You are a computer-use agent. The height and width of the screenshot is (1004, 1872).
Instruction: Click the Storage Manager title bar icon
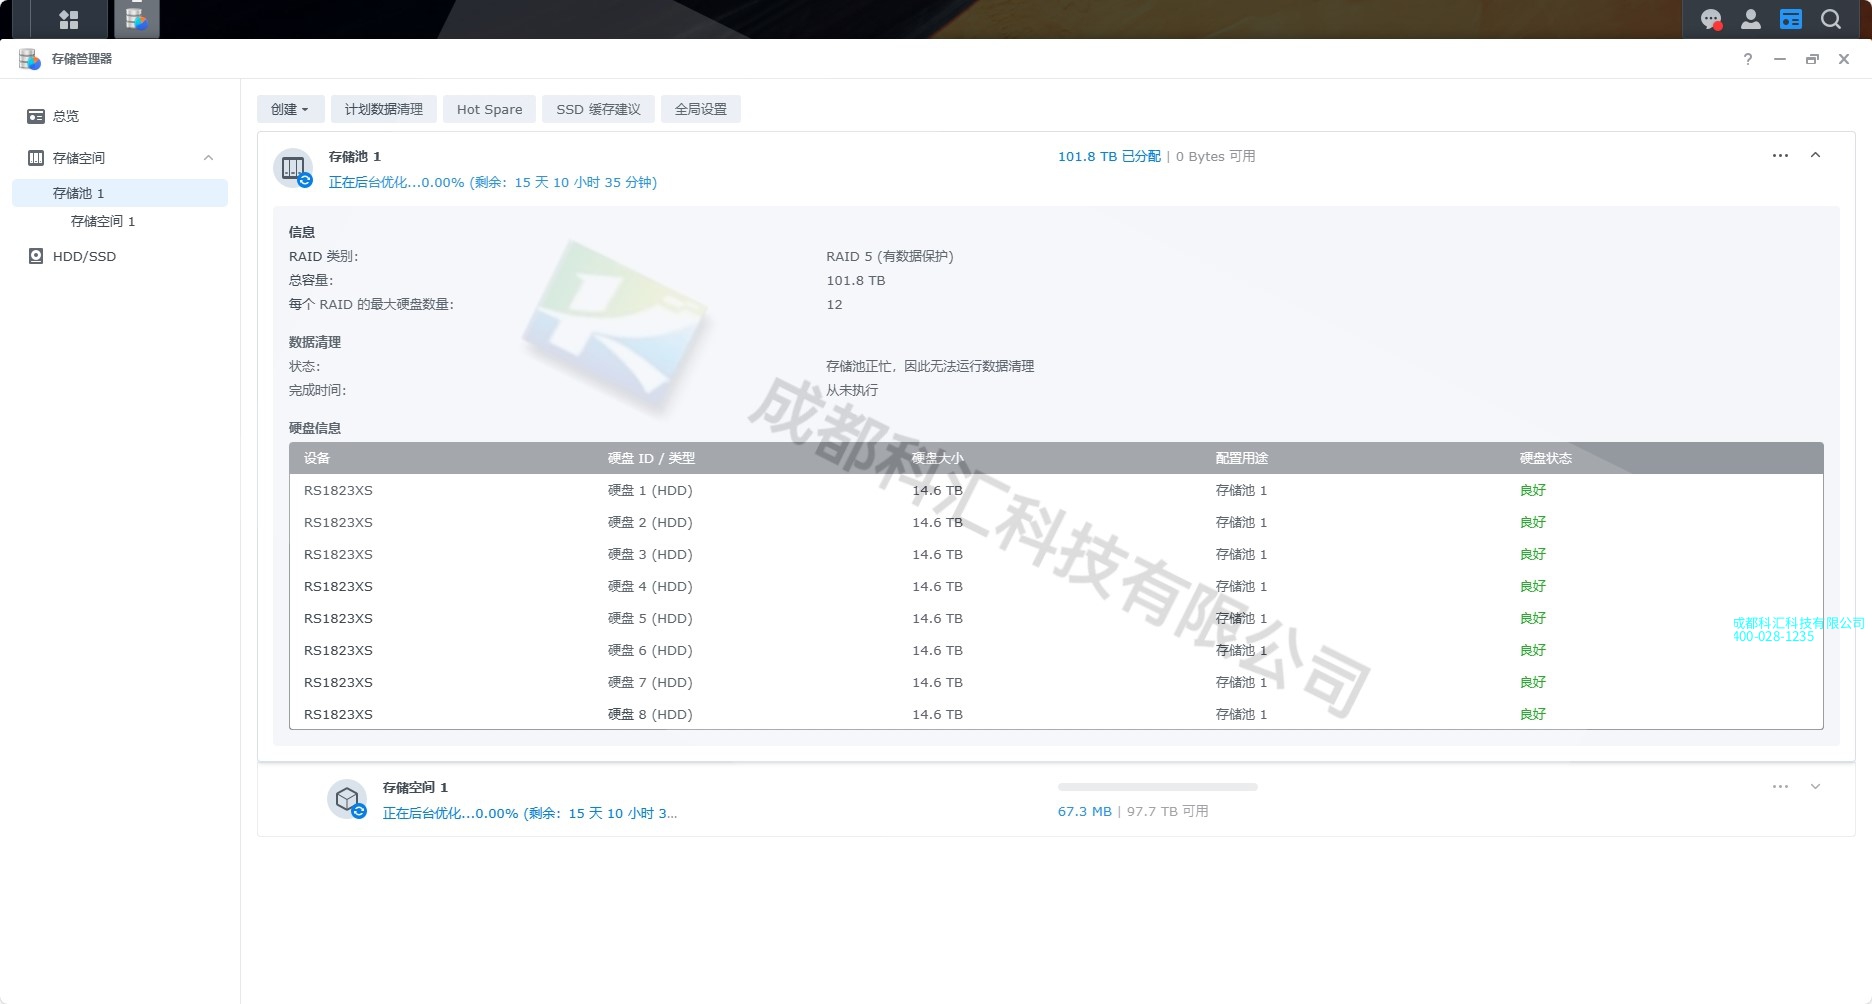pos(30,59)
